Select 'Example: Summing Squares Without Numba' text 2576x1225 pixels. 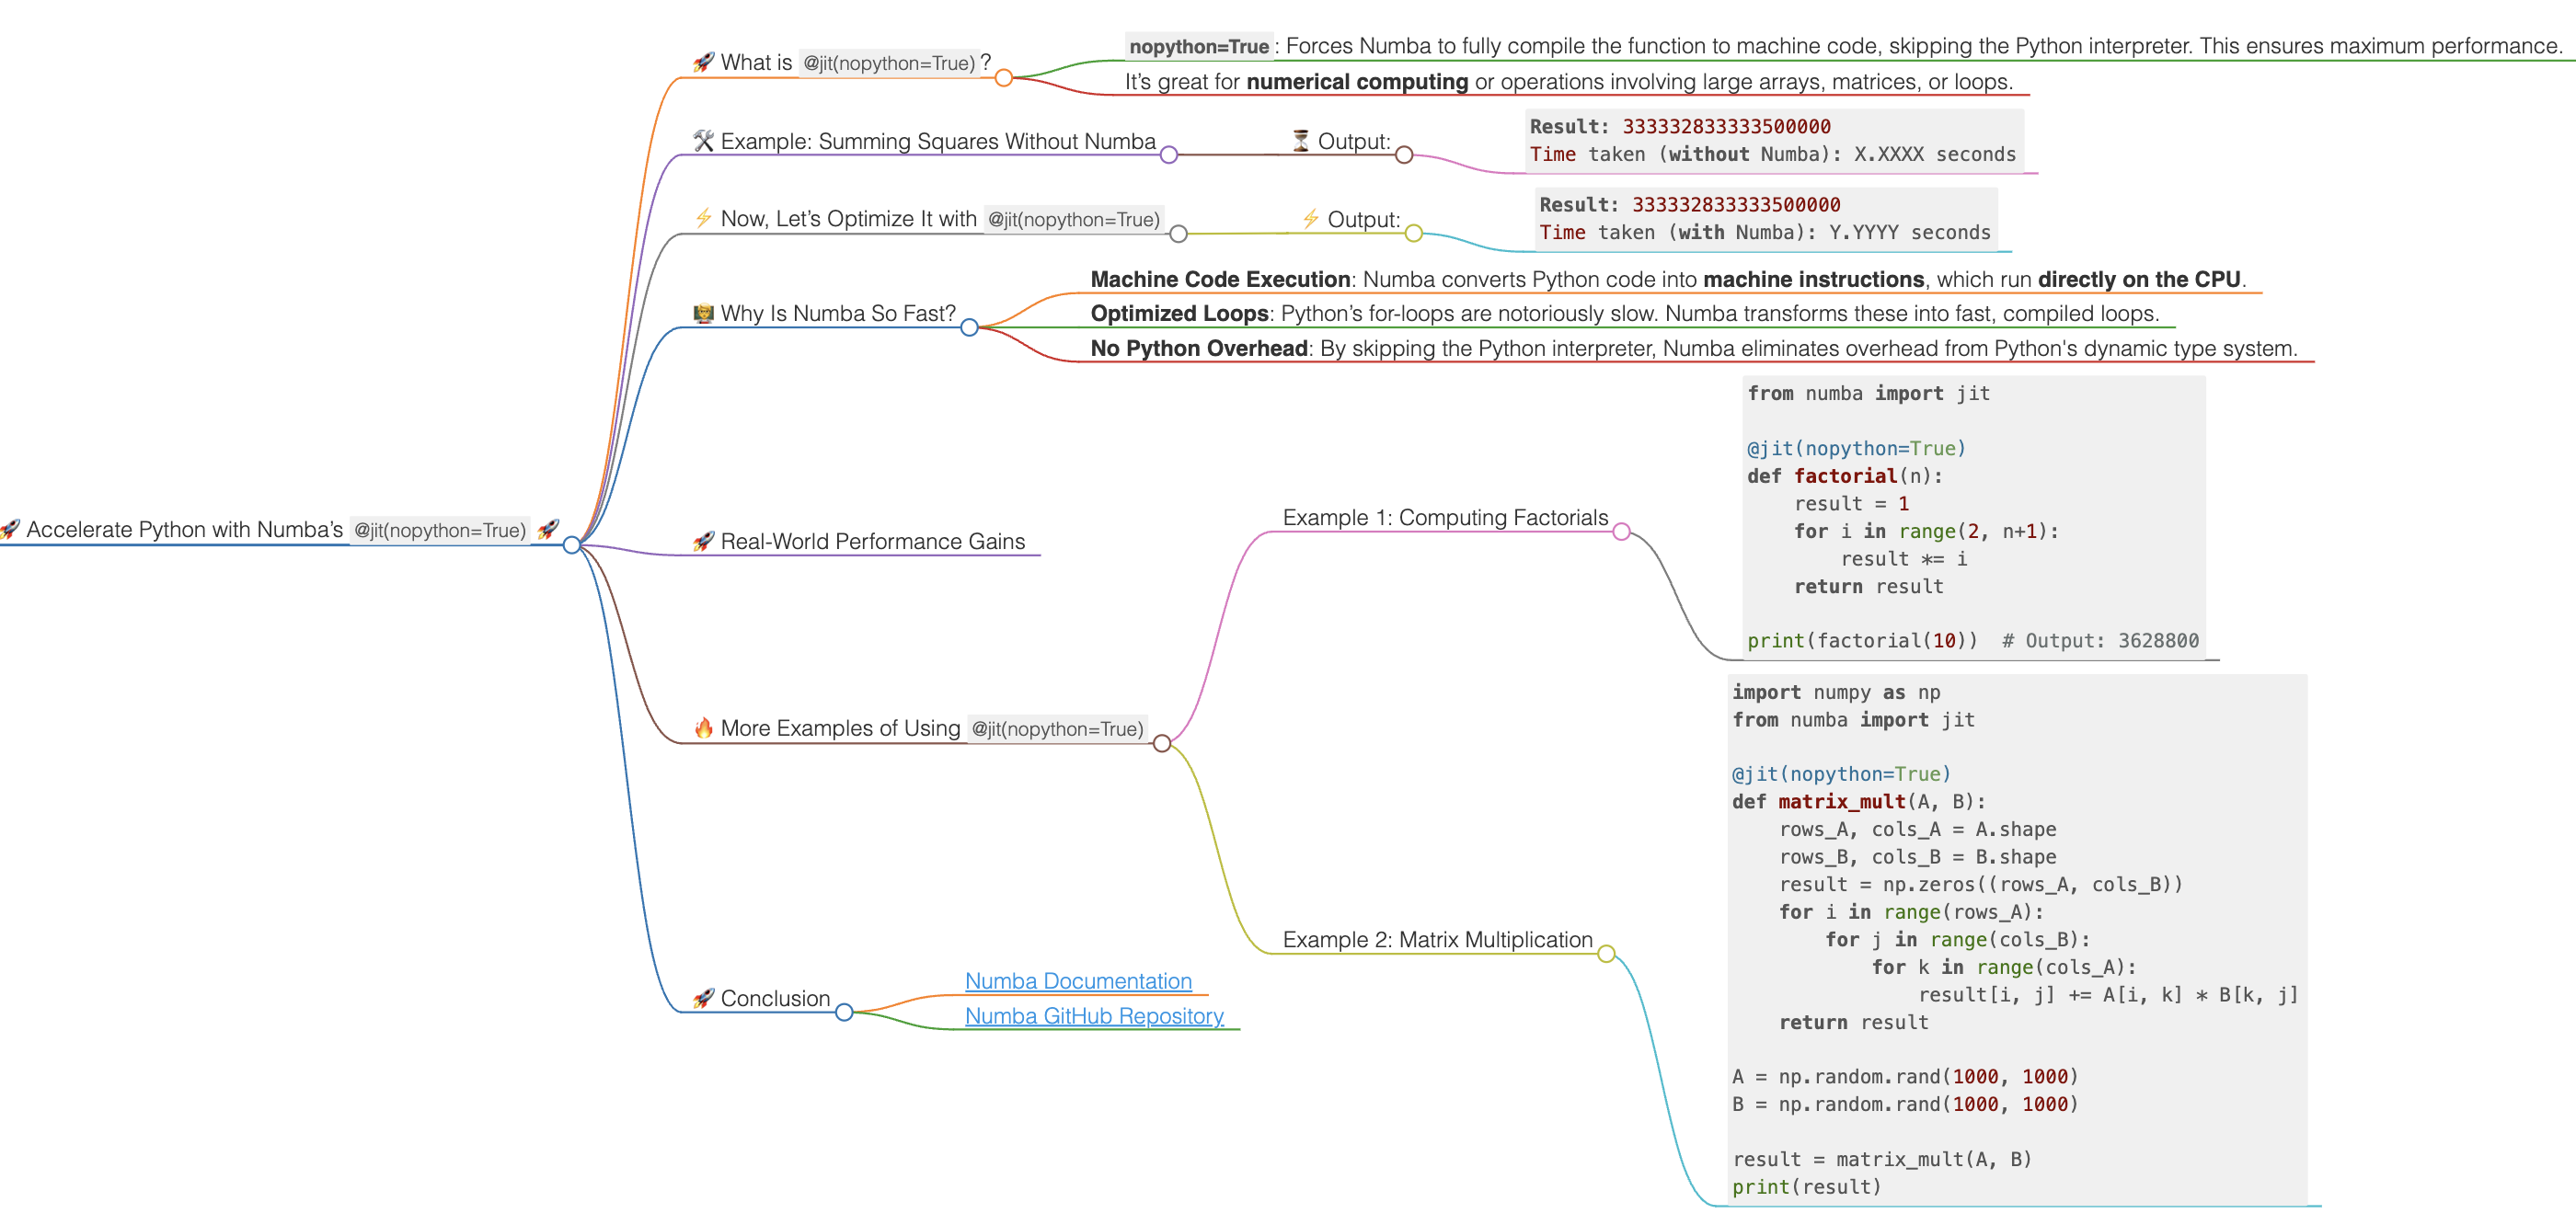(938, 141)
